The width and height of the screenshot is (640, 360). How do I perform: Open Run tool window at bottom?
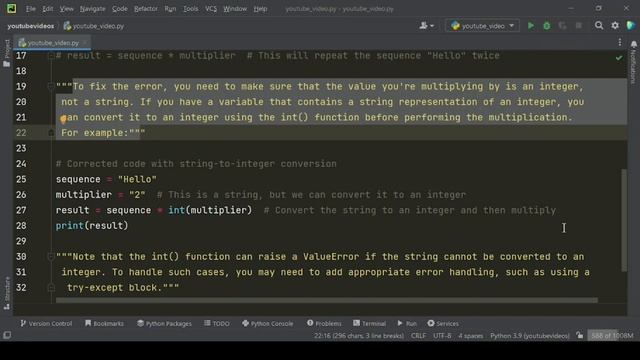pyautogui.click(x=407, y=323)
